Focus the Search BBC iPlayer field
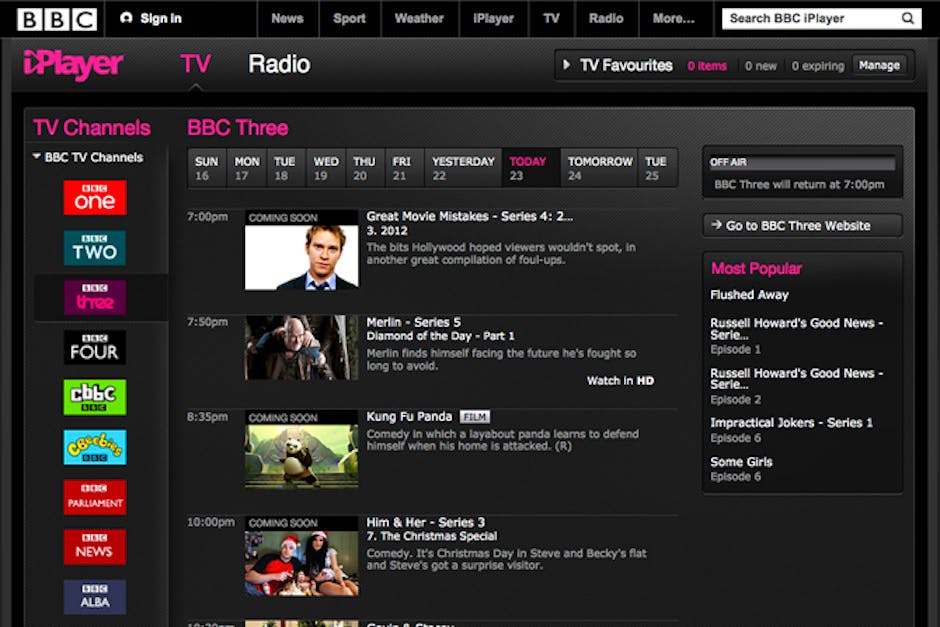 tap(810, 18)
